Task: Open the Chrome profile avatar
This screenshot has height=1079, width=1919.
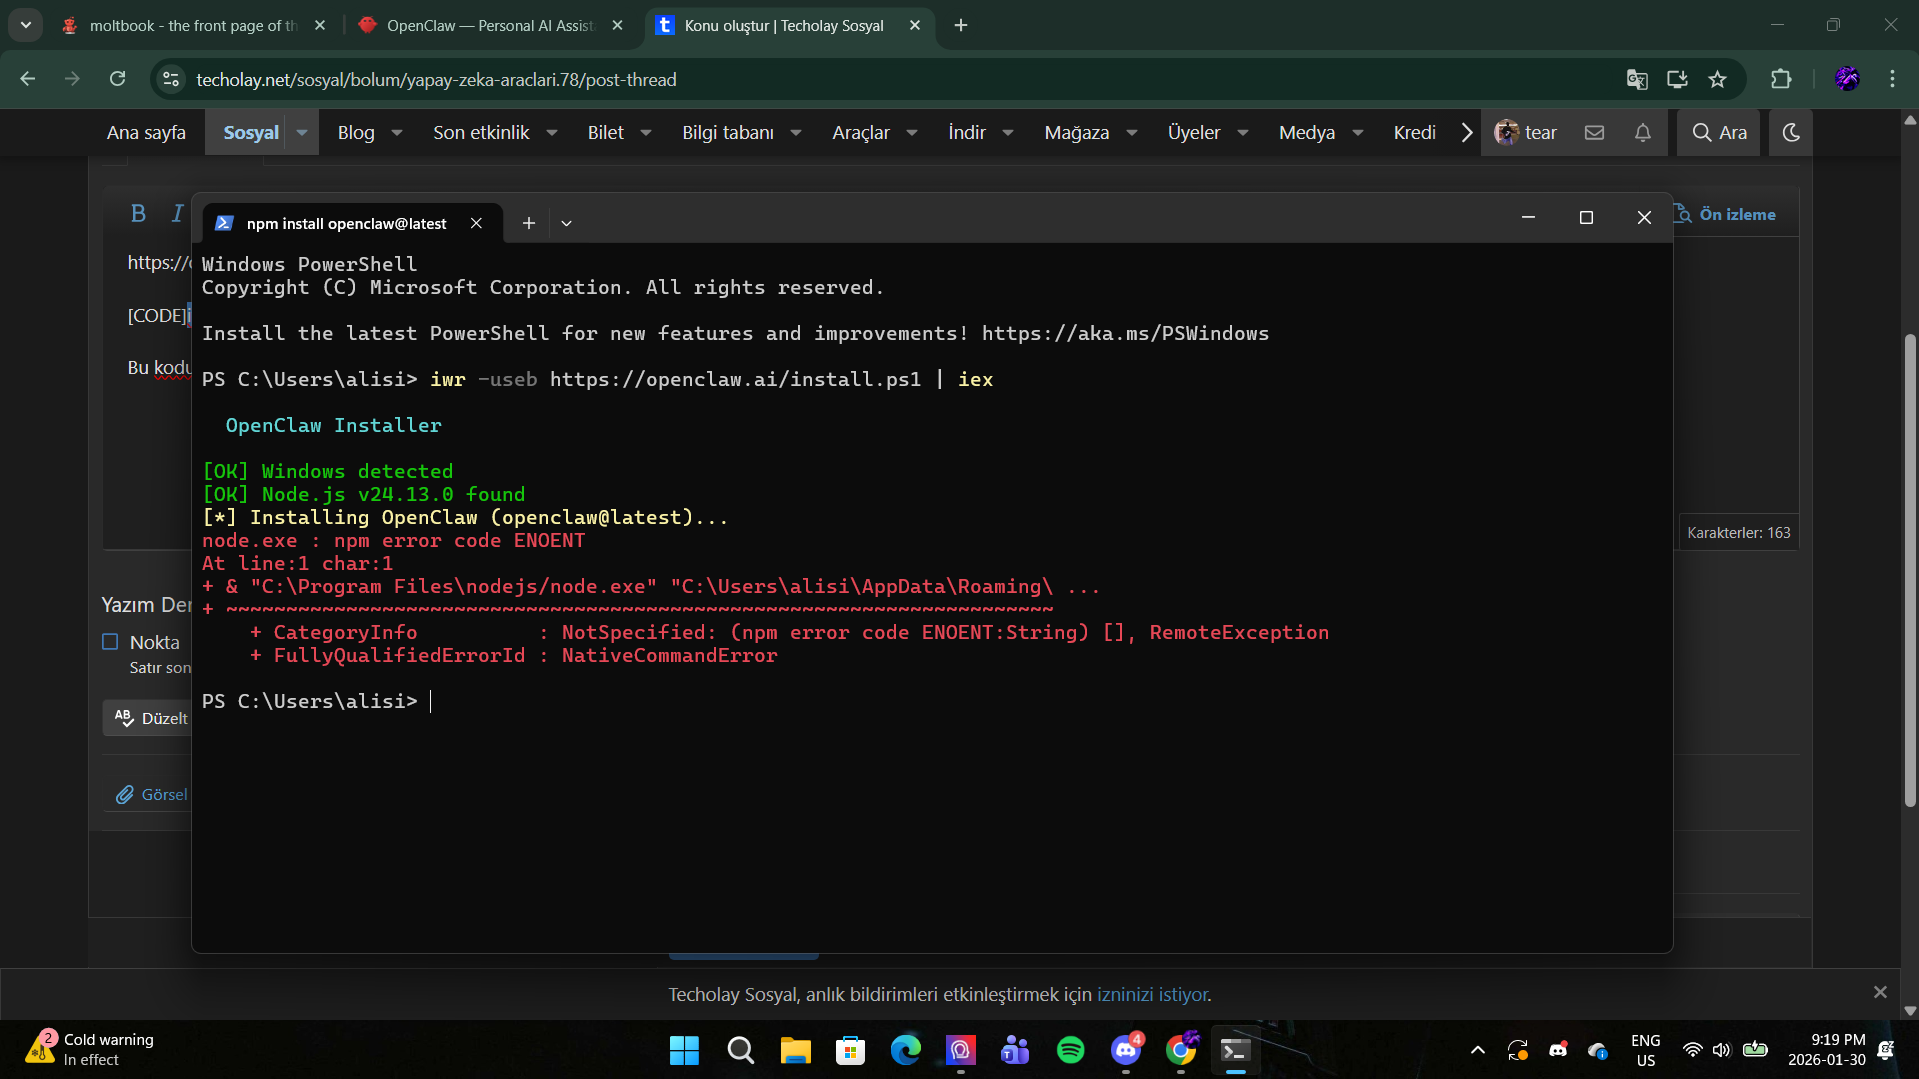Action: pos(1847,79)
